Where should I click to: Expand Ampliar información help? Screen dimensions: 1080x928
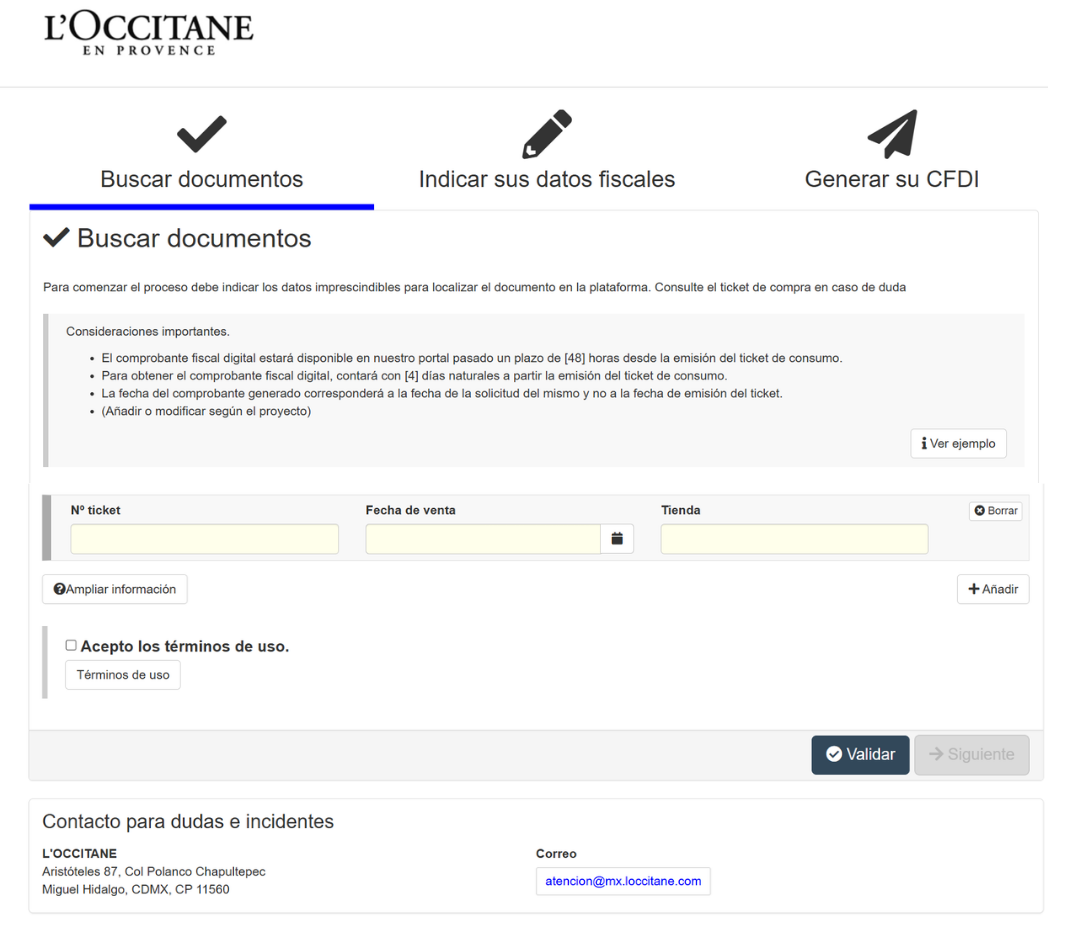(115, 589)
